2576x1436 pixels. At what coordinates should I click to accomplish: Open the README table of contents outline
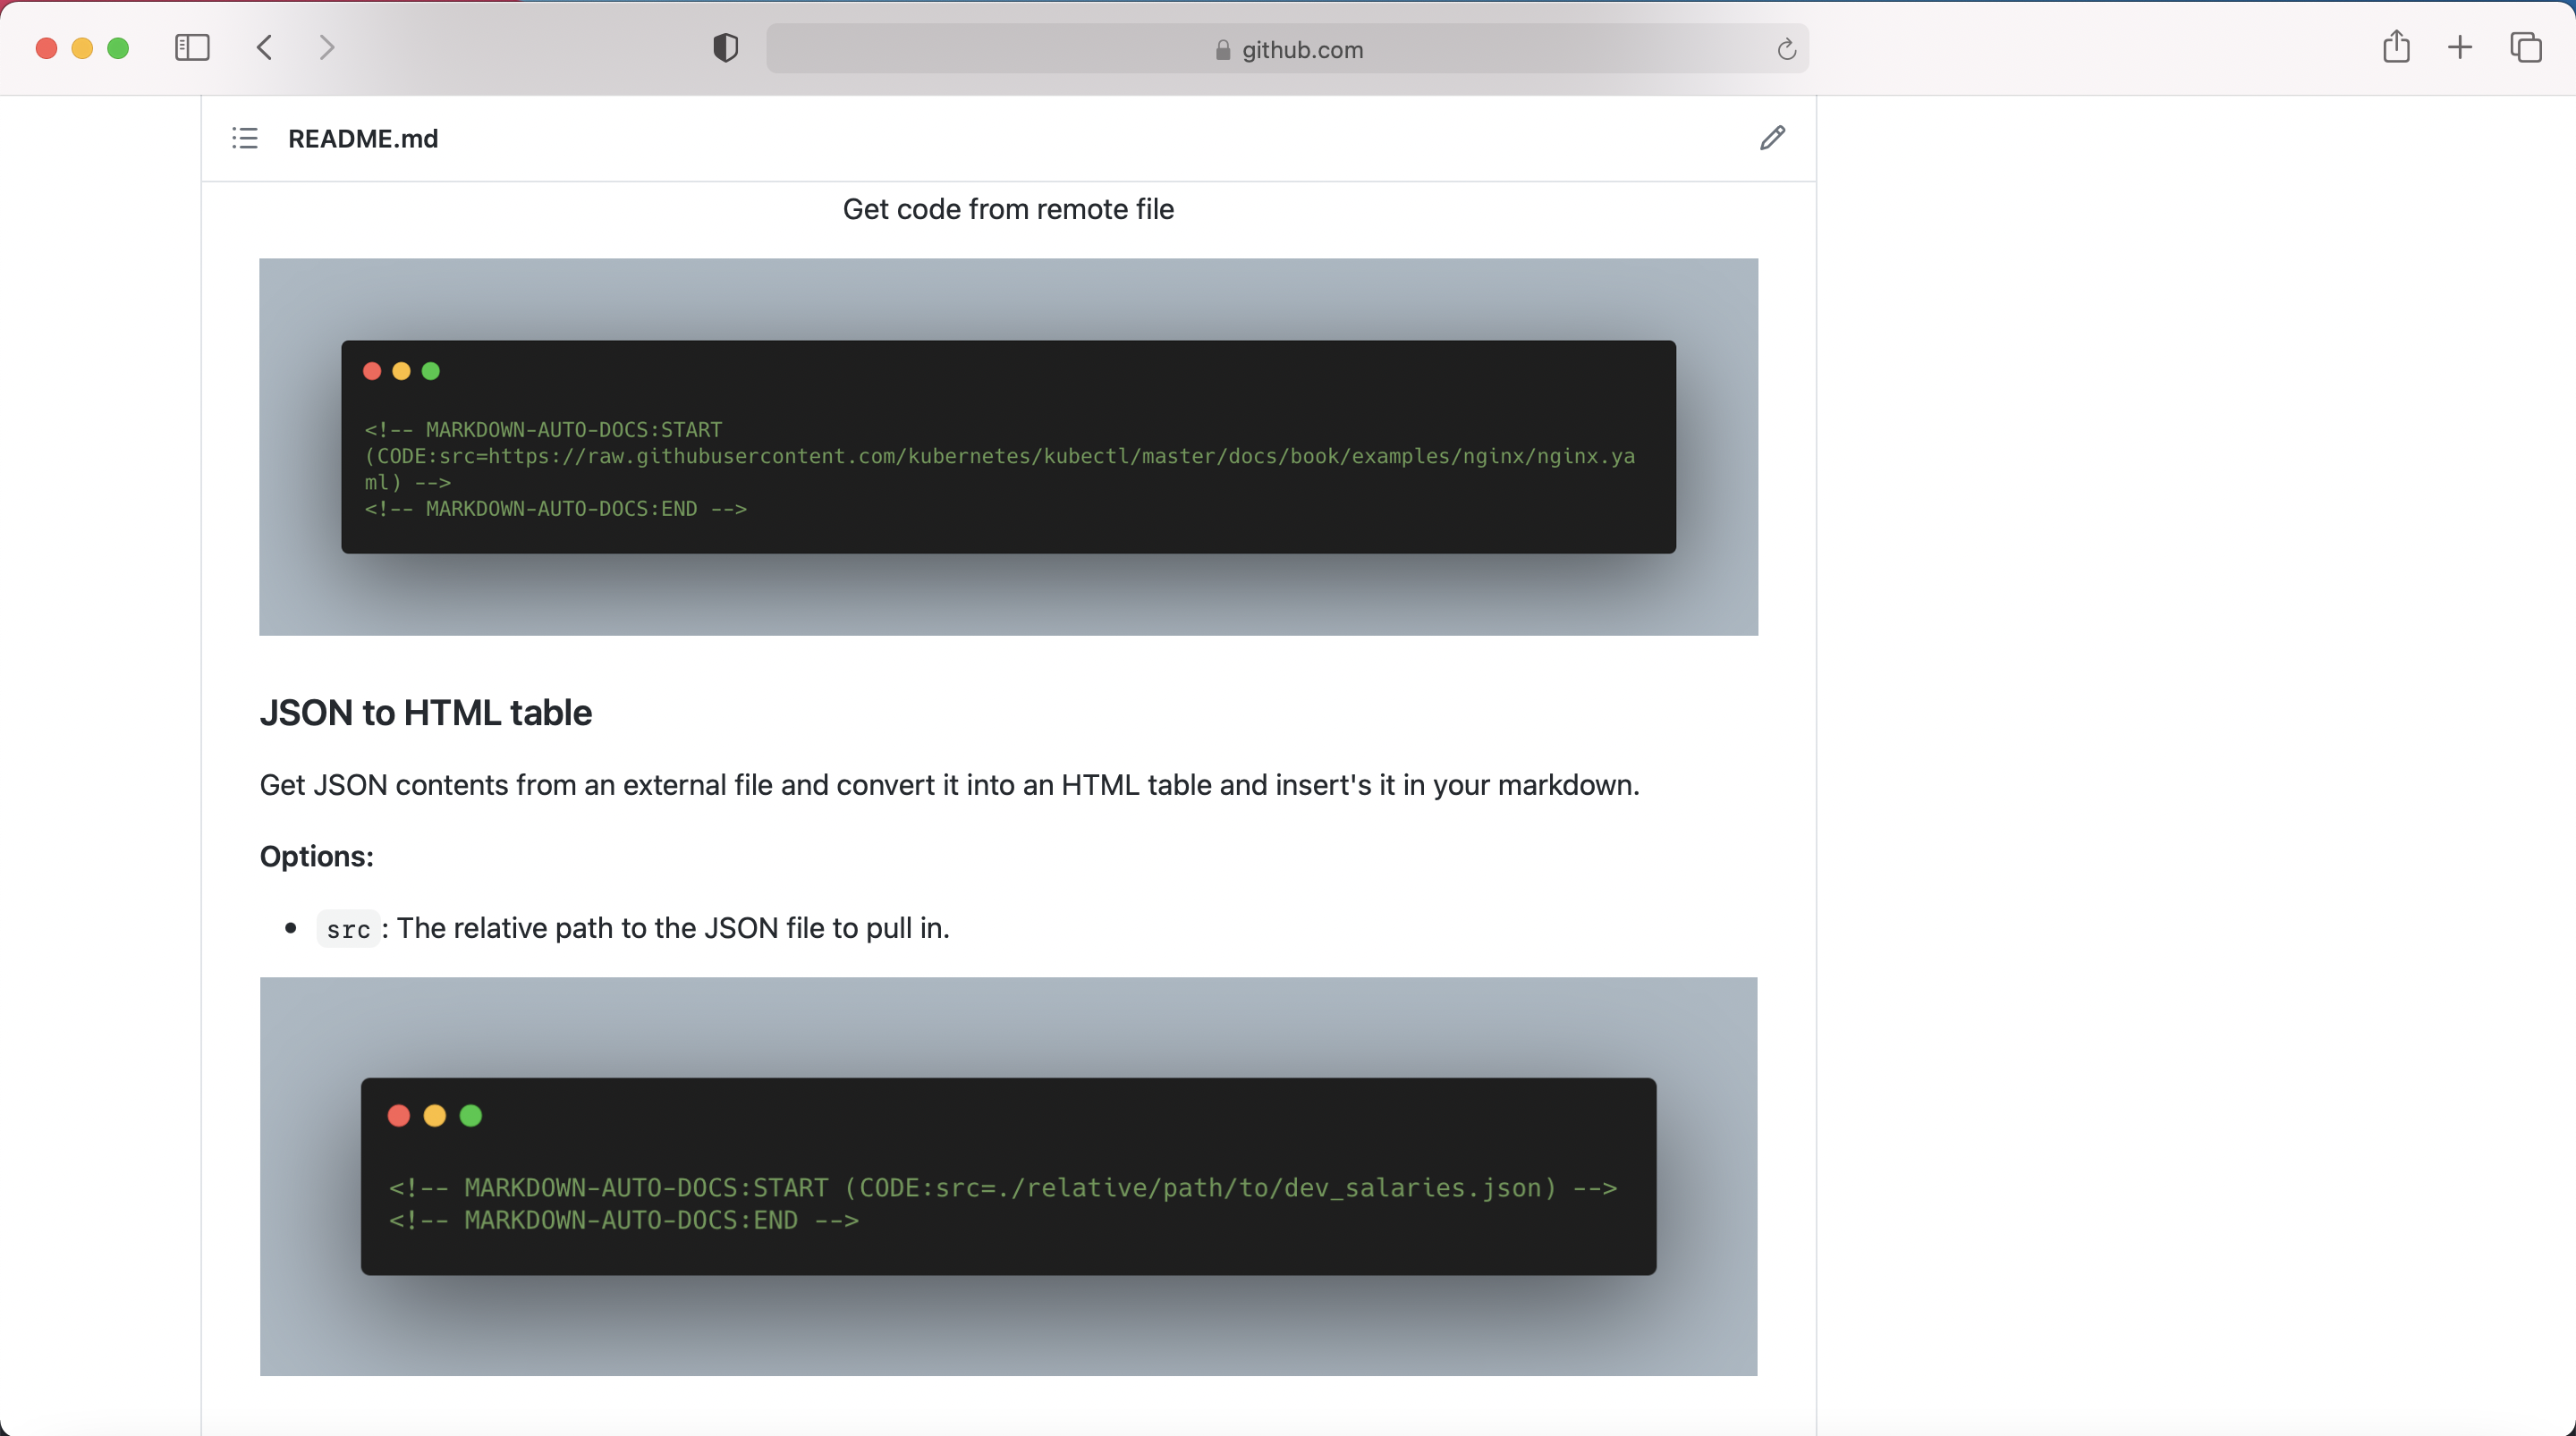point(245,138)
